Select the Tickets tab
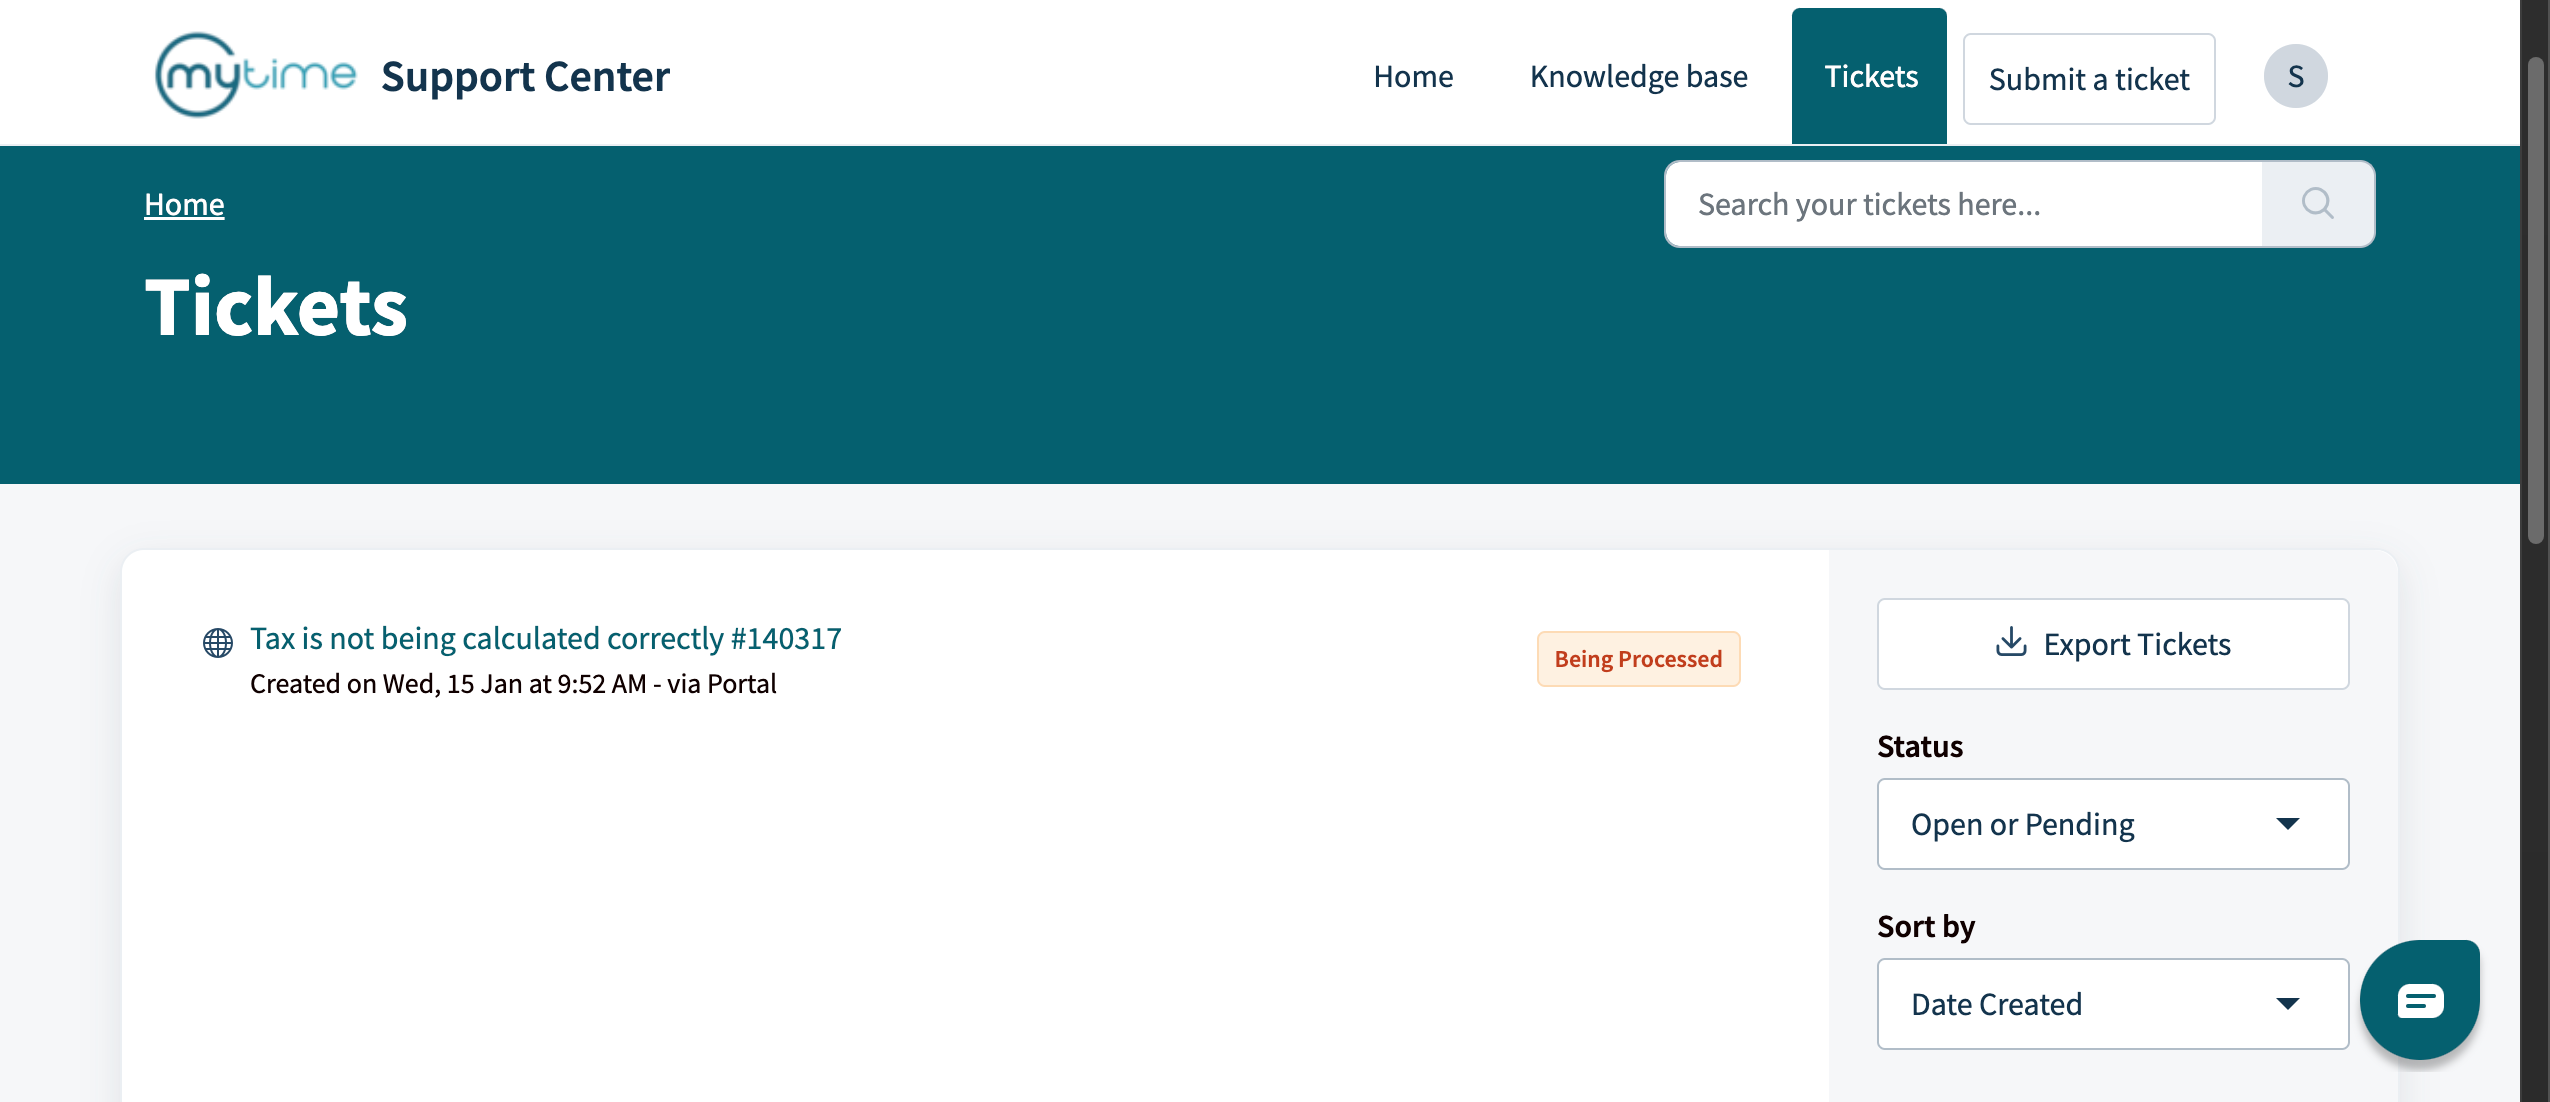The height and width of the screenshot is (1102, 2550). [x=1870, y=76]
